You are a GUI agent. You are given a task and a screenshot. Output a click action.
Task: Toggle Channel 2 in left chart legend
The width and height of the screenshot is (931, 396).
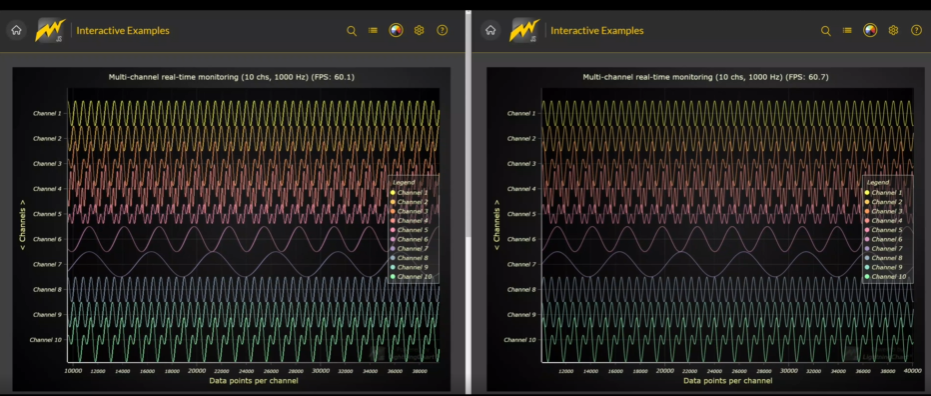(410, 202)
